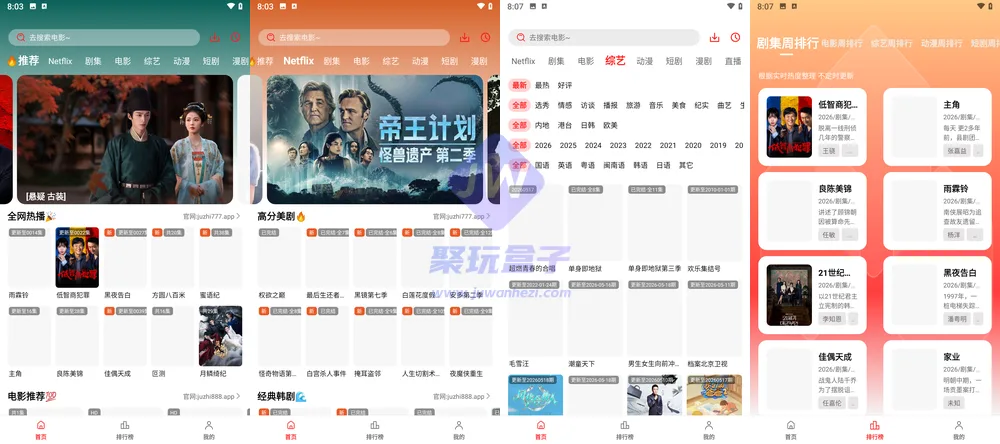Viewport: 1000px width, 444px height.
Task: Tap the download icon on the green 推荐 screen
Action: click(214, 38)
